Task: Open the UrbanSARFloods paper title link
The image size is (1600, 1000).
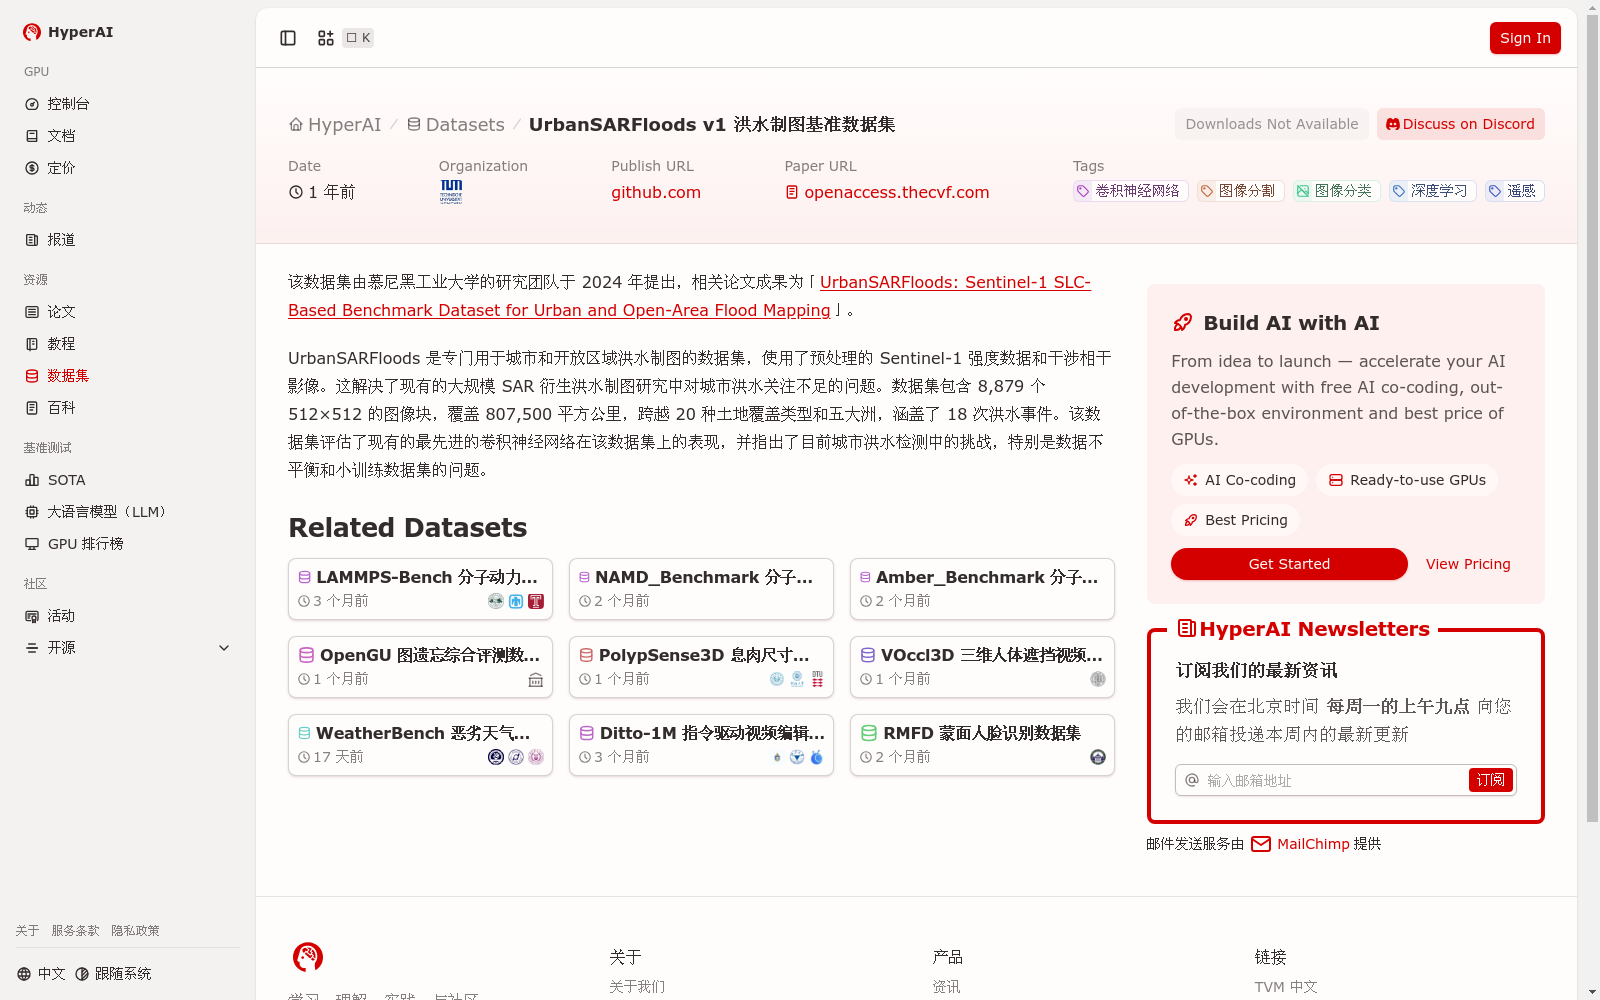Action: [689, 296]
